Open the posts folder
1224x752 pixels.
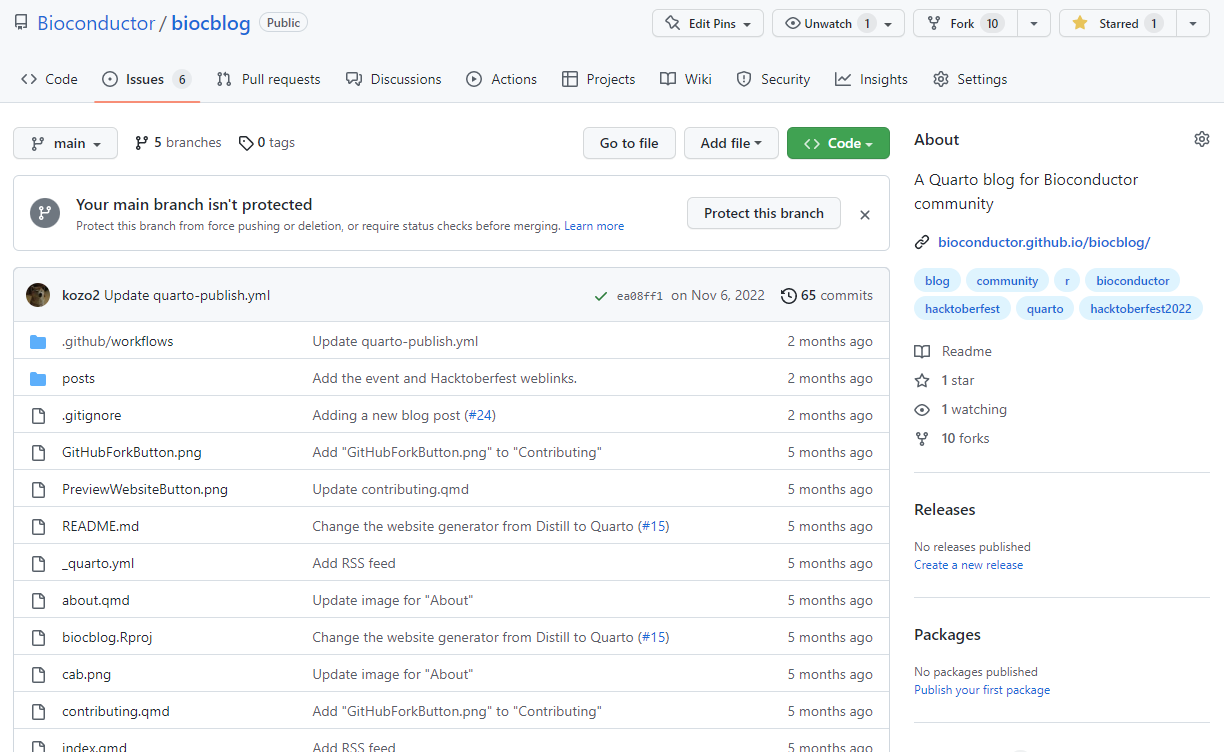[78, 378]
